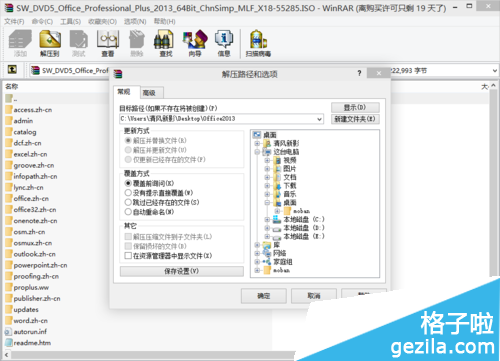Expand the 图片 (Pictures) node
Image resolution: width=500 pixels, height=361 pixels.
click(x=267, y=169)
